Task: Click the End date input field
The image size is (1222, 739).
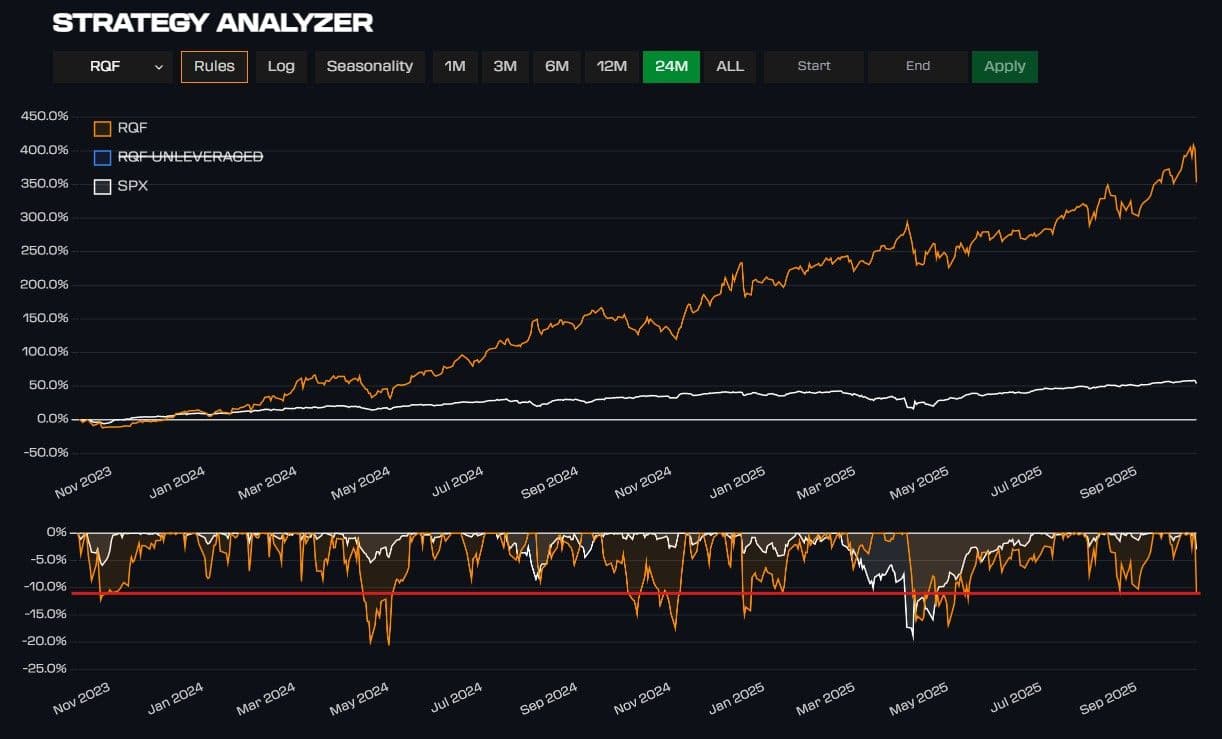Action: pos(917,67)
